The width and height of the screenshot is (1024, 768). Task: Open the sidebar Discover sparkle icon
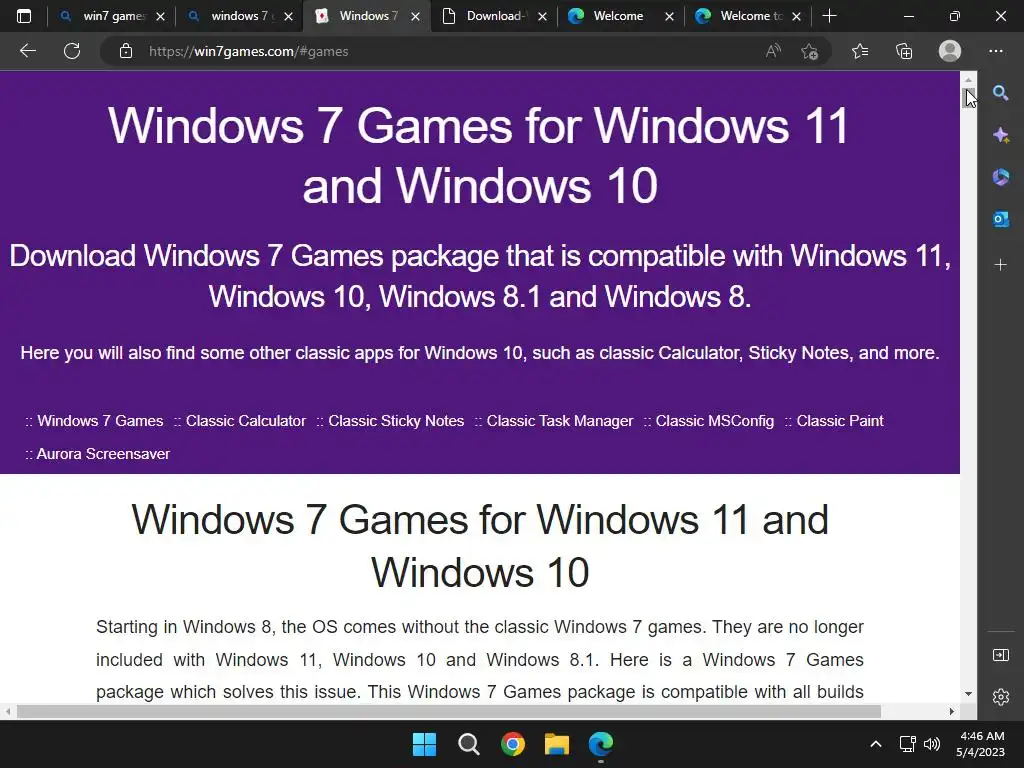click(x=1000, y=135)
